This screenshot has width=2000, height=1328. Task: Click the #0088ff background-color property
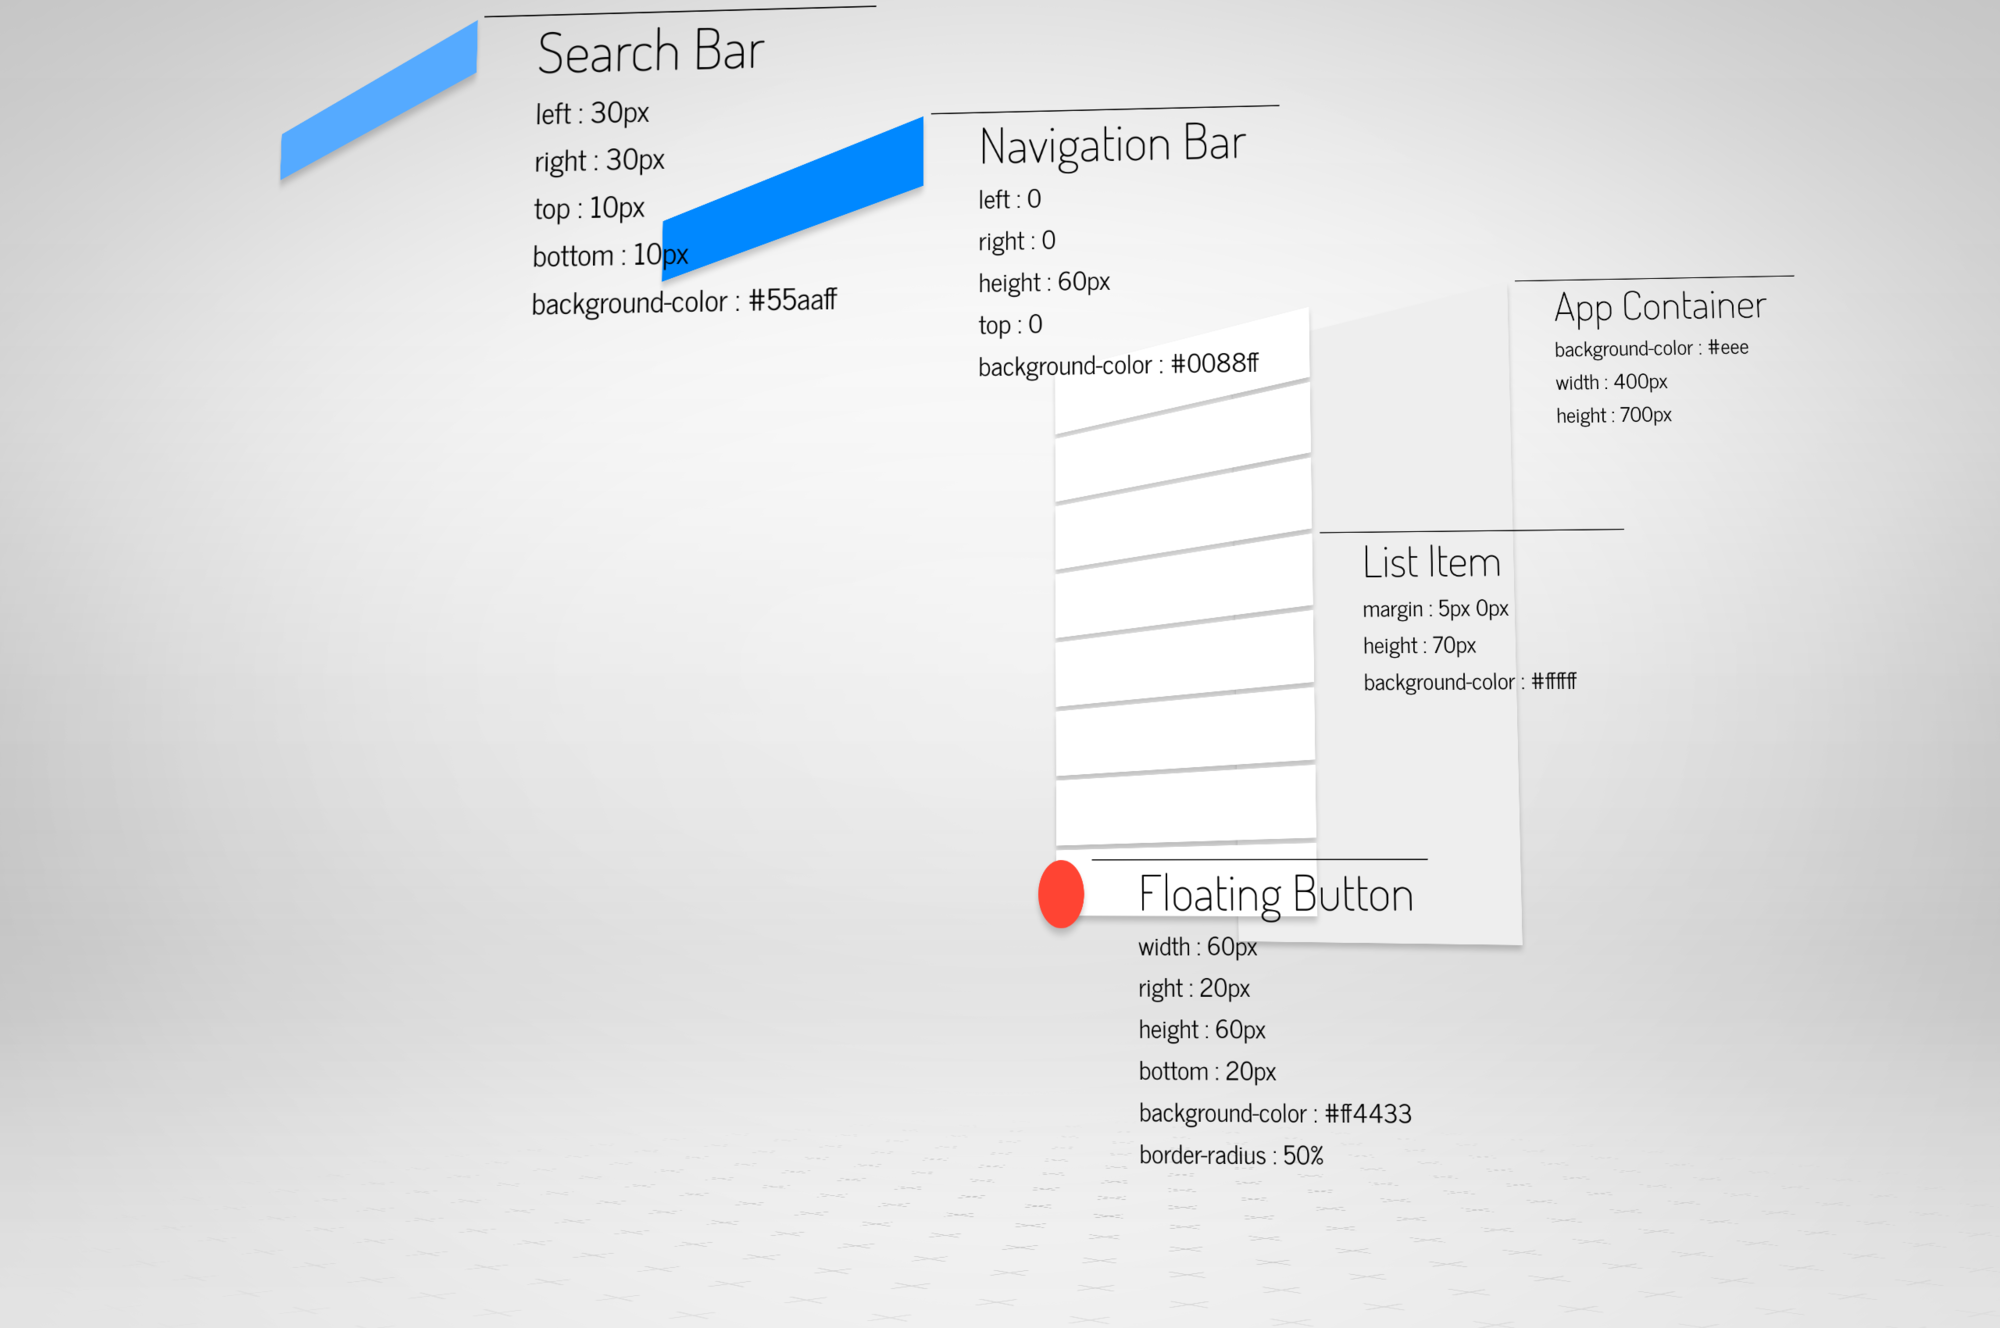[x=1117, y=365]
